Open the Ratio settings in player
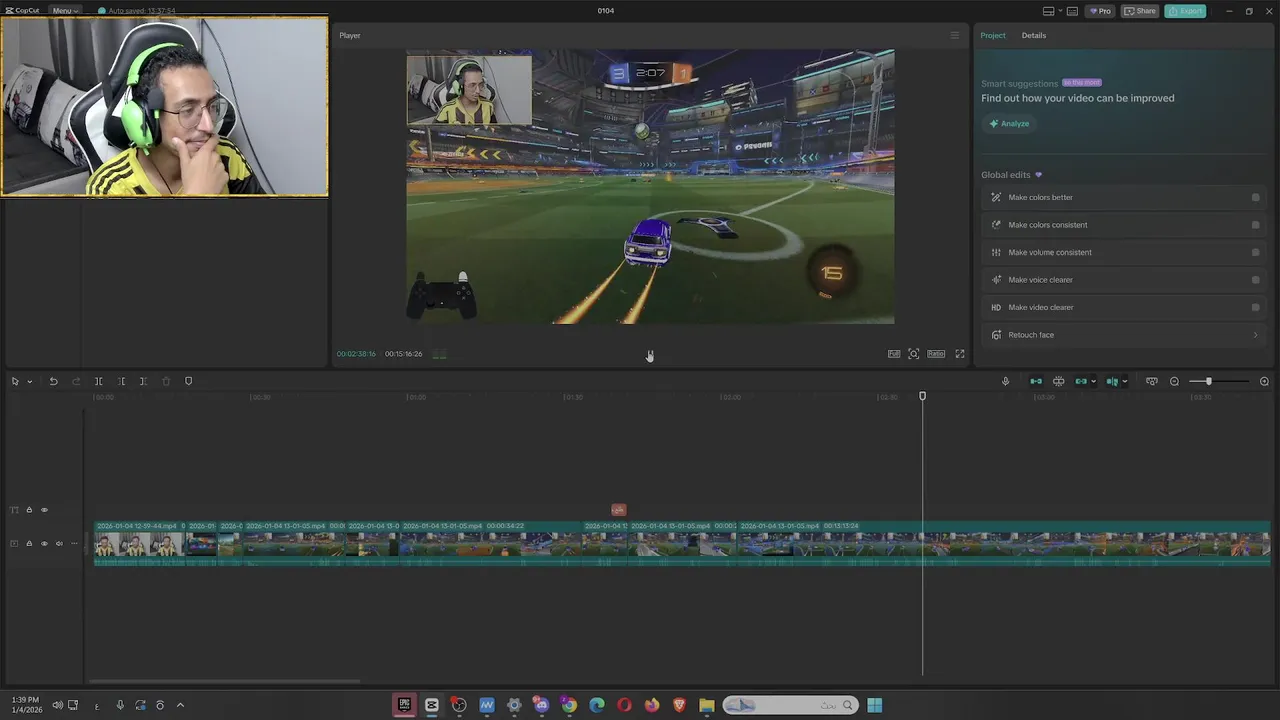Image resolution: width=1280 pixels, height=720 pixels. [x=936, y=354]
